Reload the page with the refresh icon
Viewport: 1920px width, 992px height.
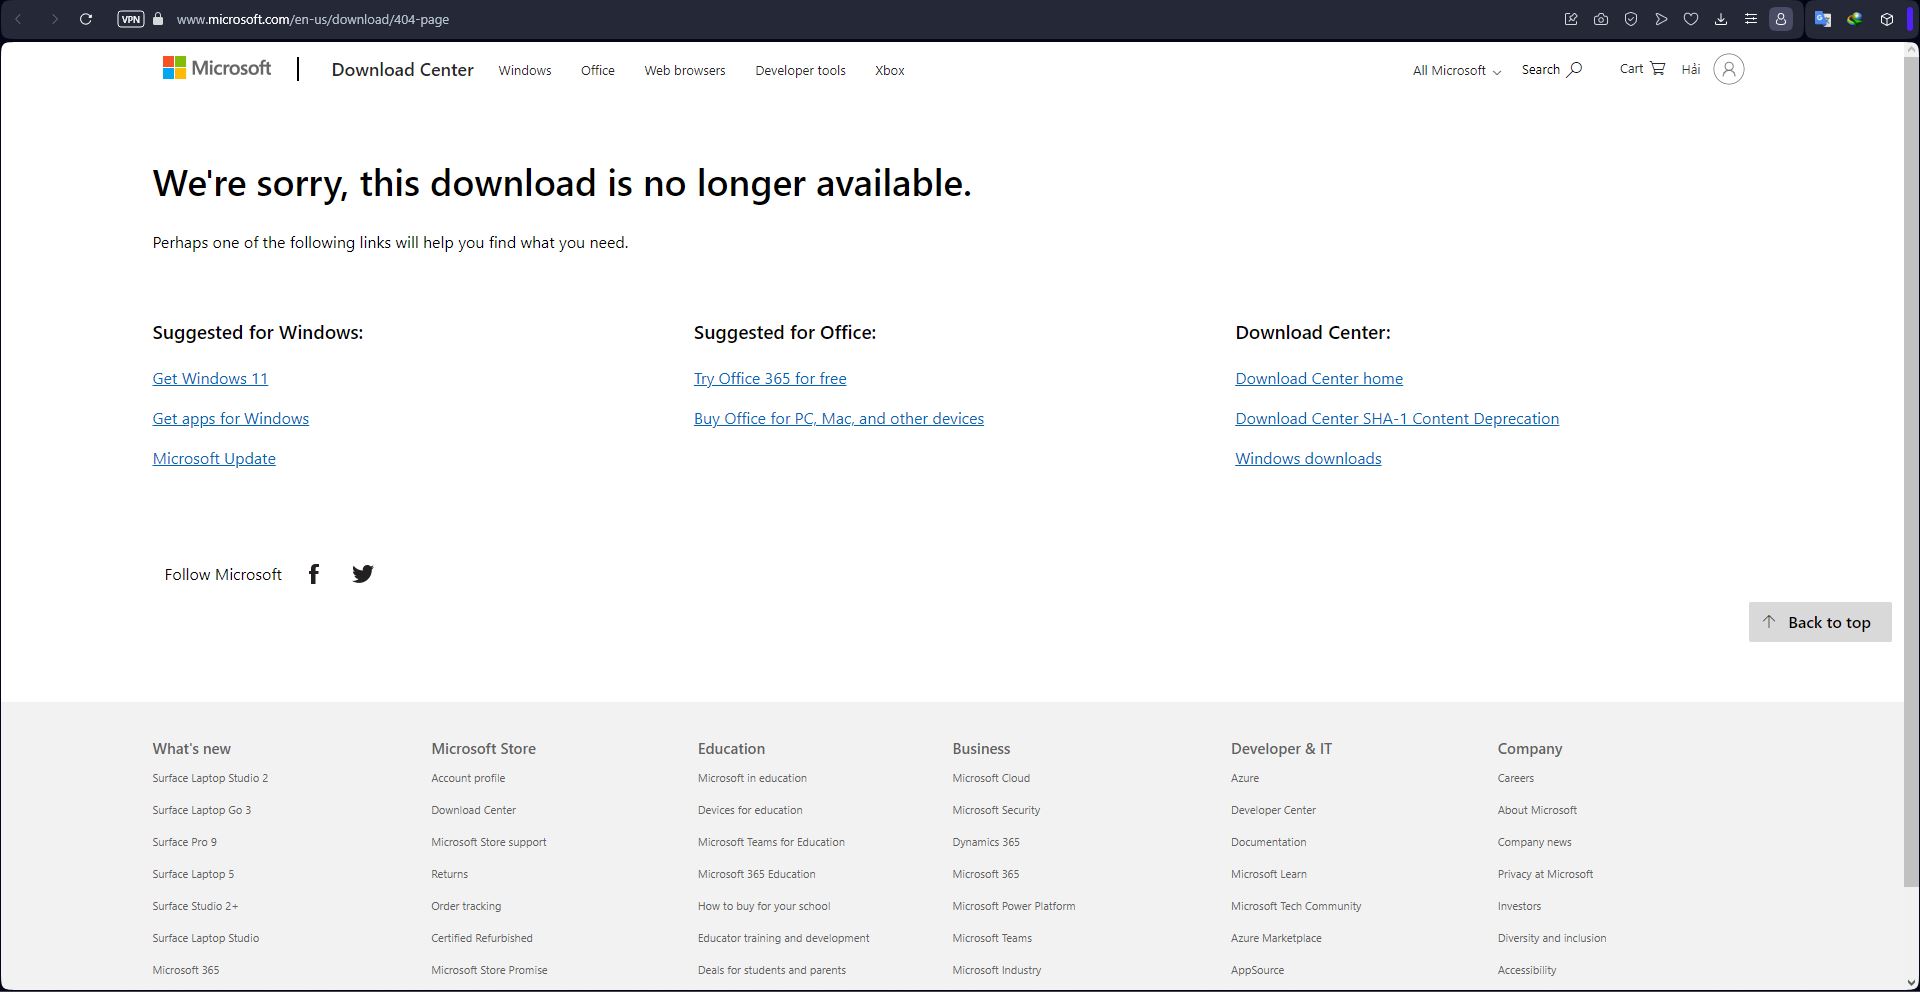coord(86,19)
